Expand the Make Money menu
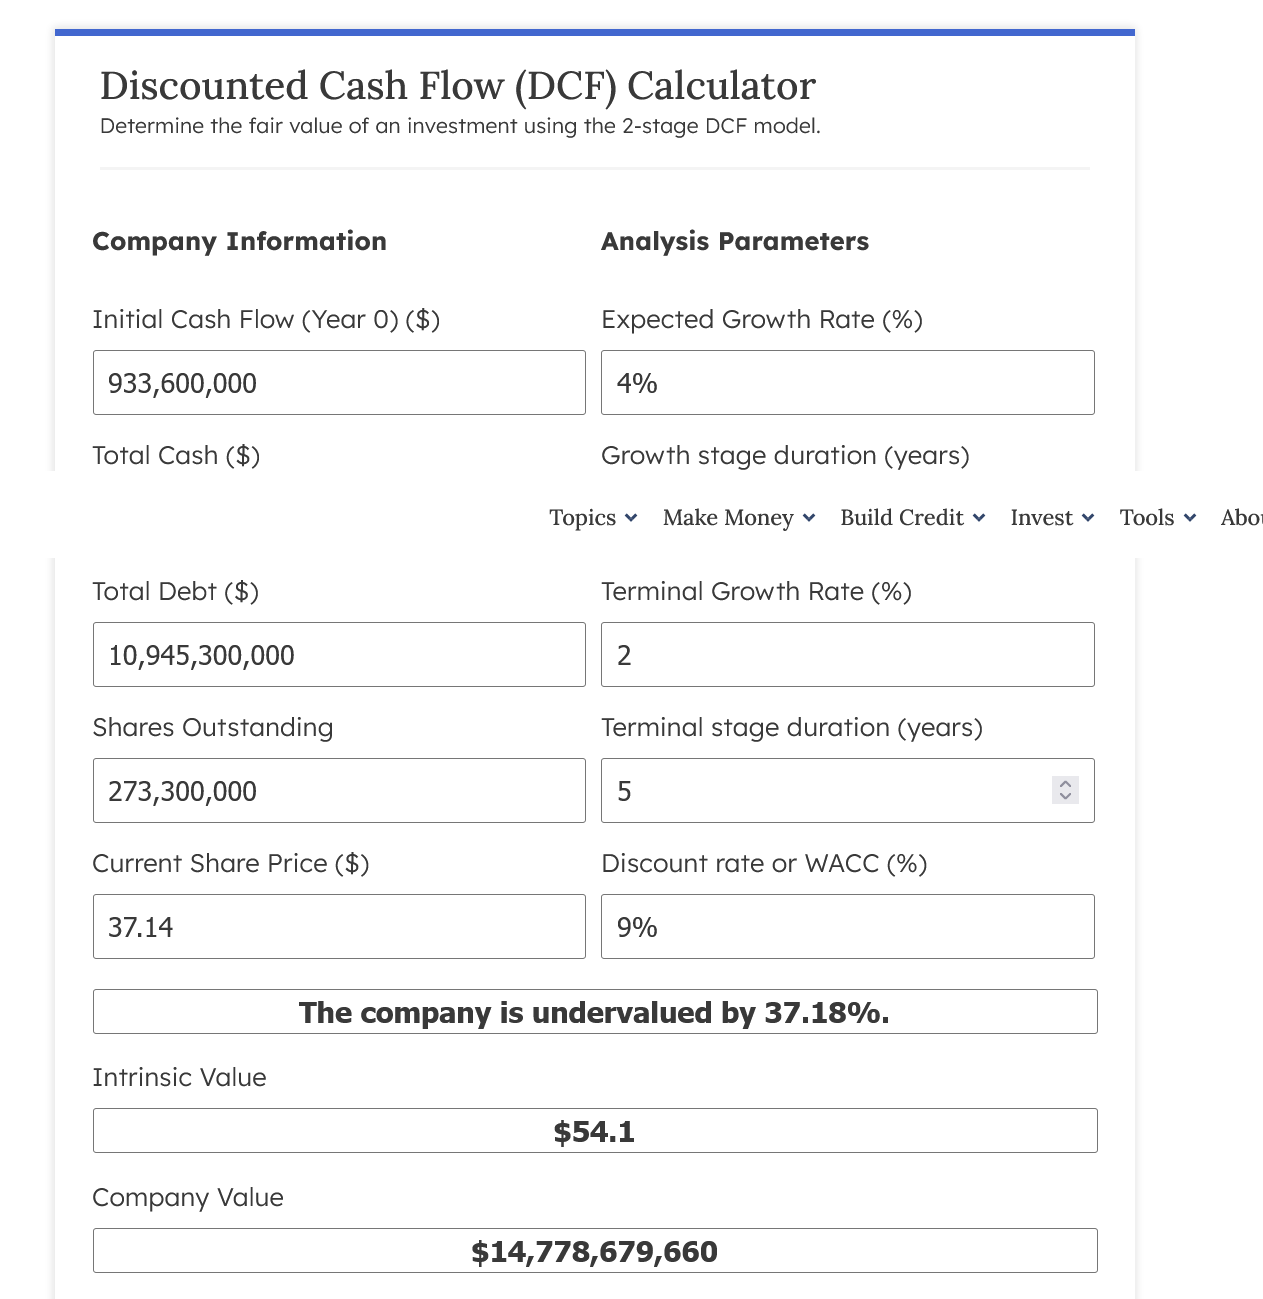Viewport: 1263px width, 1299px height. tap(737, 518)
